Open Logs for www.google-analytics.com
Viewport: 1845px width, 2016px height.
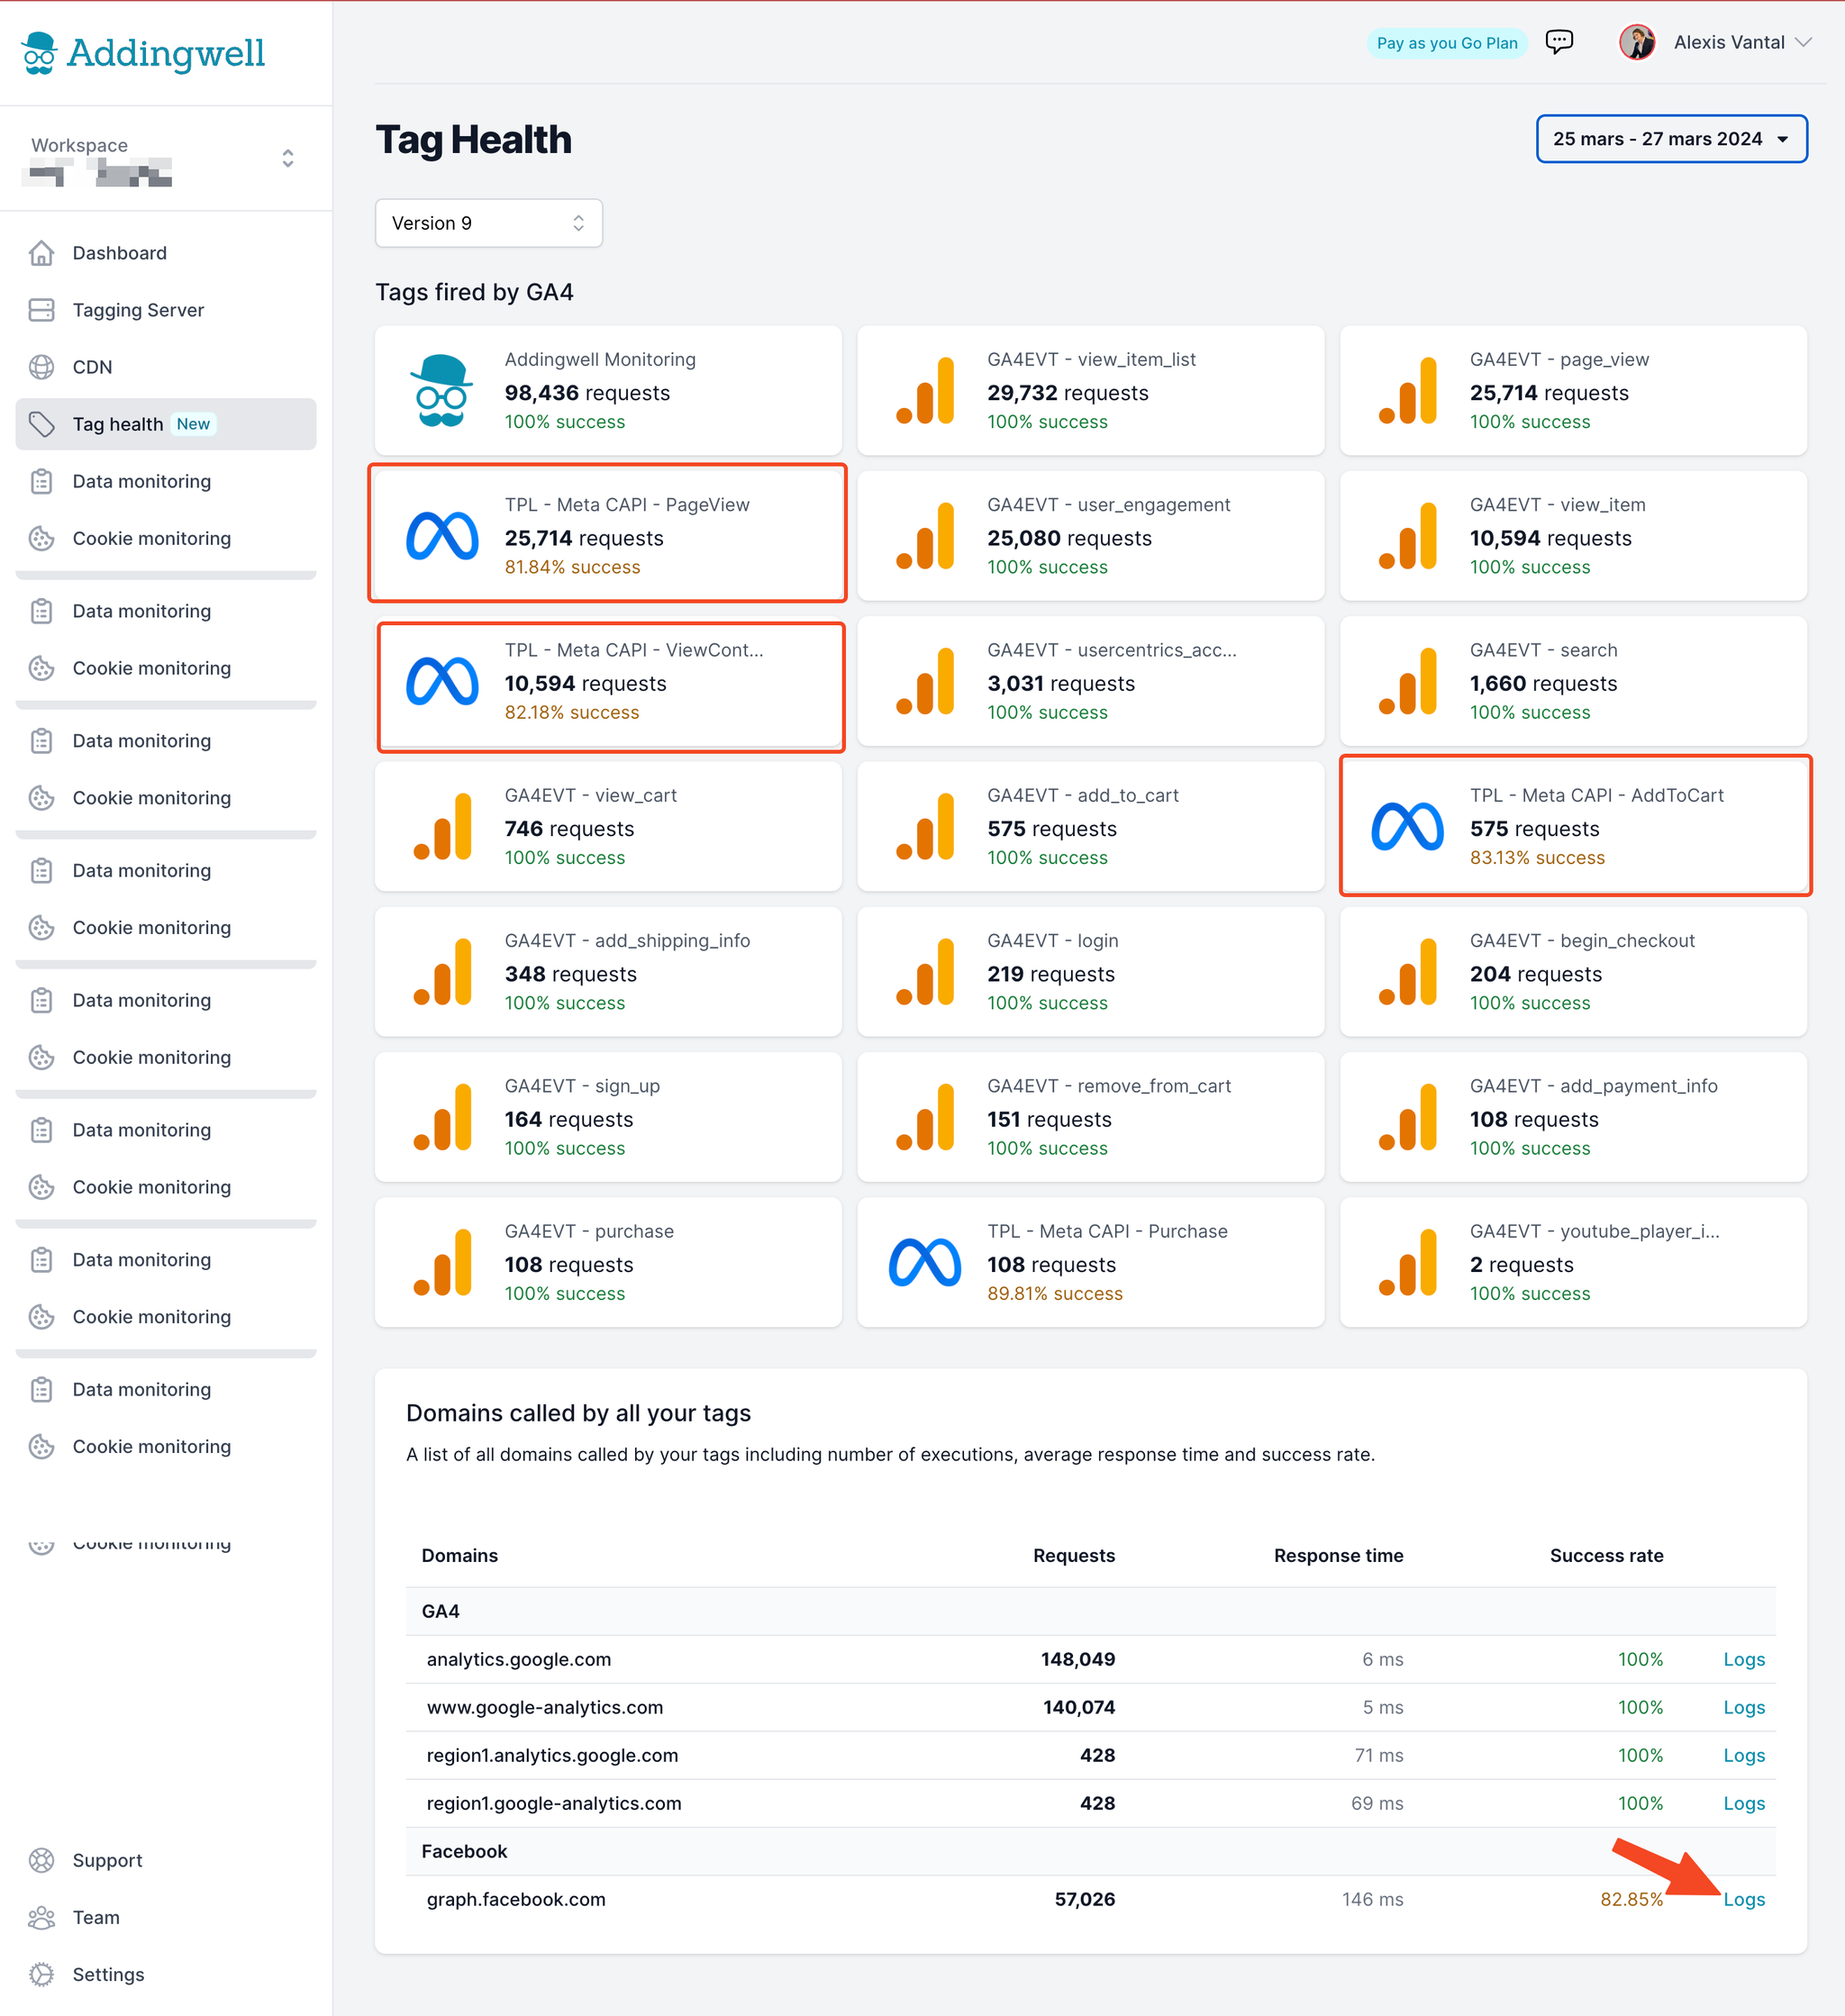point(1743,1707)
